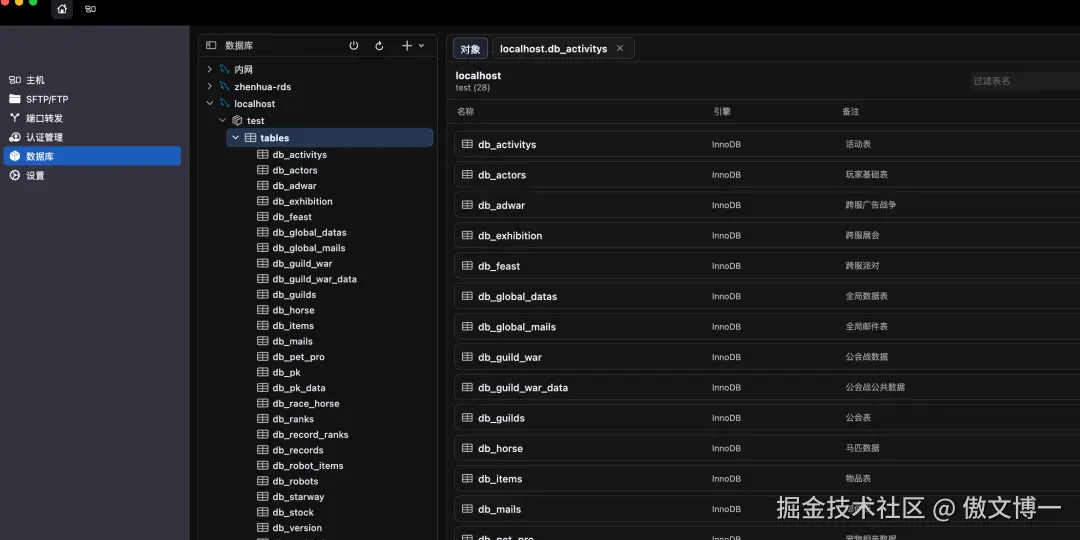
Task: Click the plus add connection icon
Action: click(407, 45)
